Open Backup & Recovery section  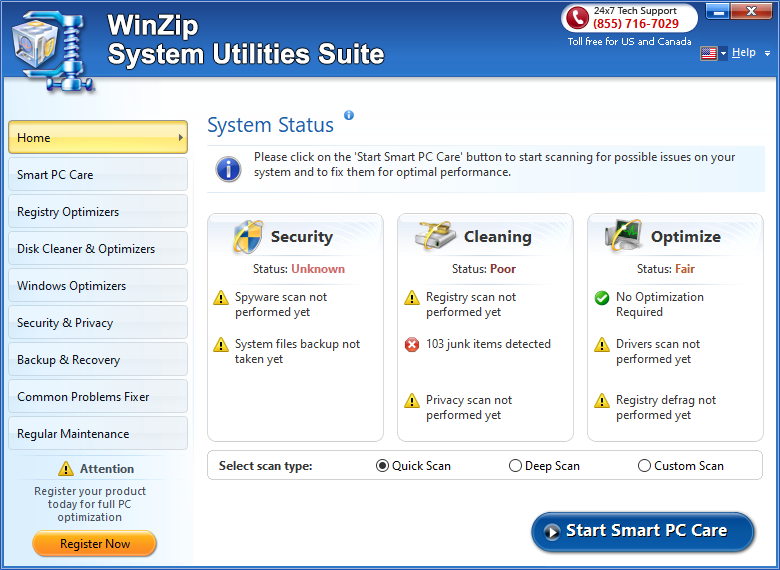click(98, 360)
